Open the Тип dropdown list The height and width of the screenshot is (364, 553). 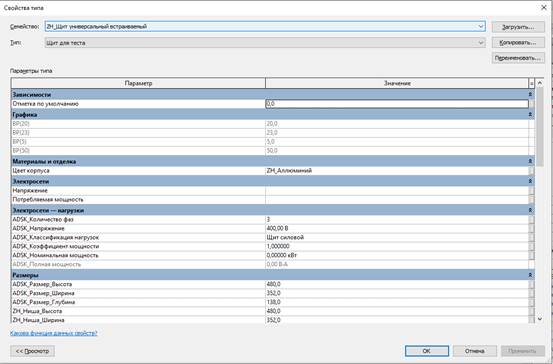(480, 43)
